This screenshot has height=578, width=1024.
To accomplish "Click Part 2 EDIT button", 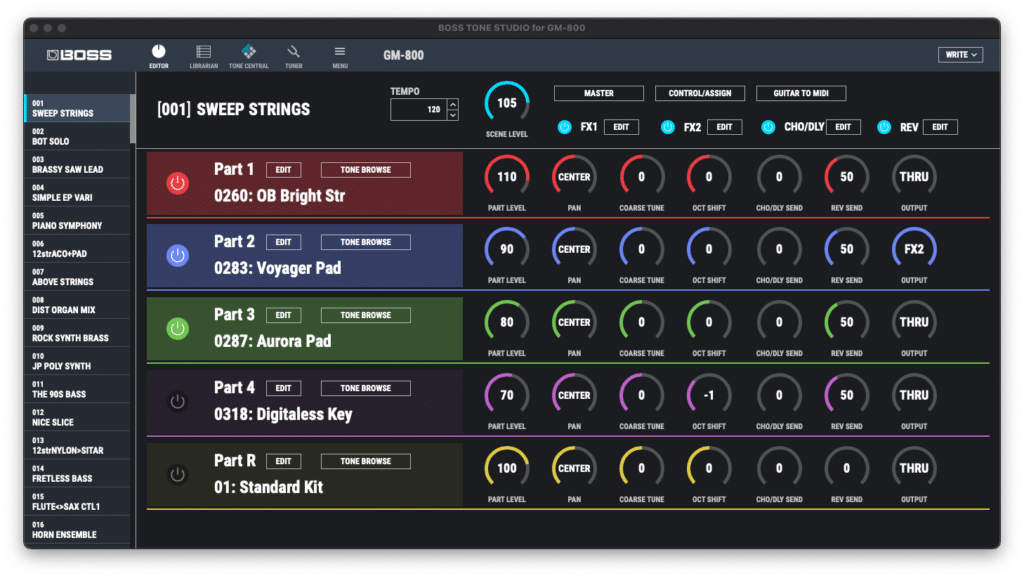I will click(283, 242).
